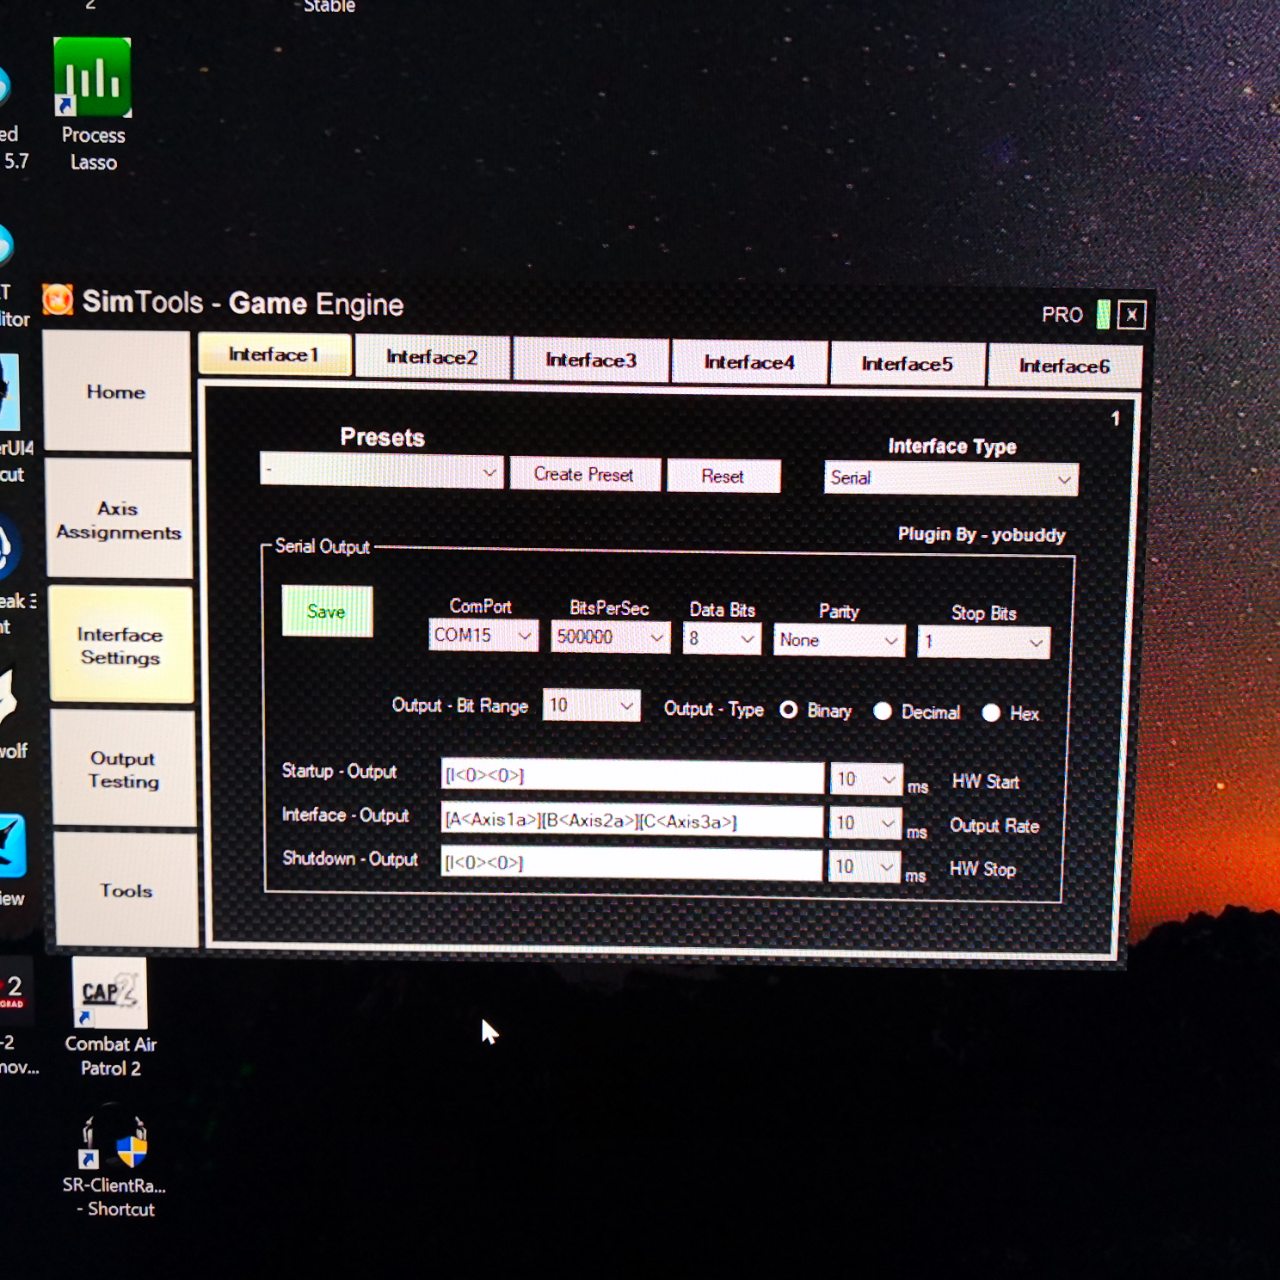The image size is (1280, 1280).
Task: Open the Parity None dropdown
Action: point(839,640)
